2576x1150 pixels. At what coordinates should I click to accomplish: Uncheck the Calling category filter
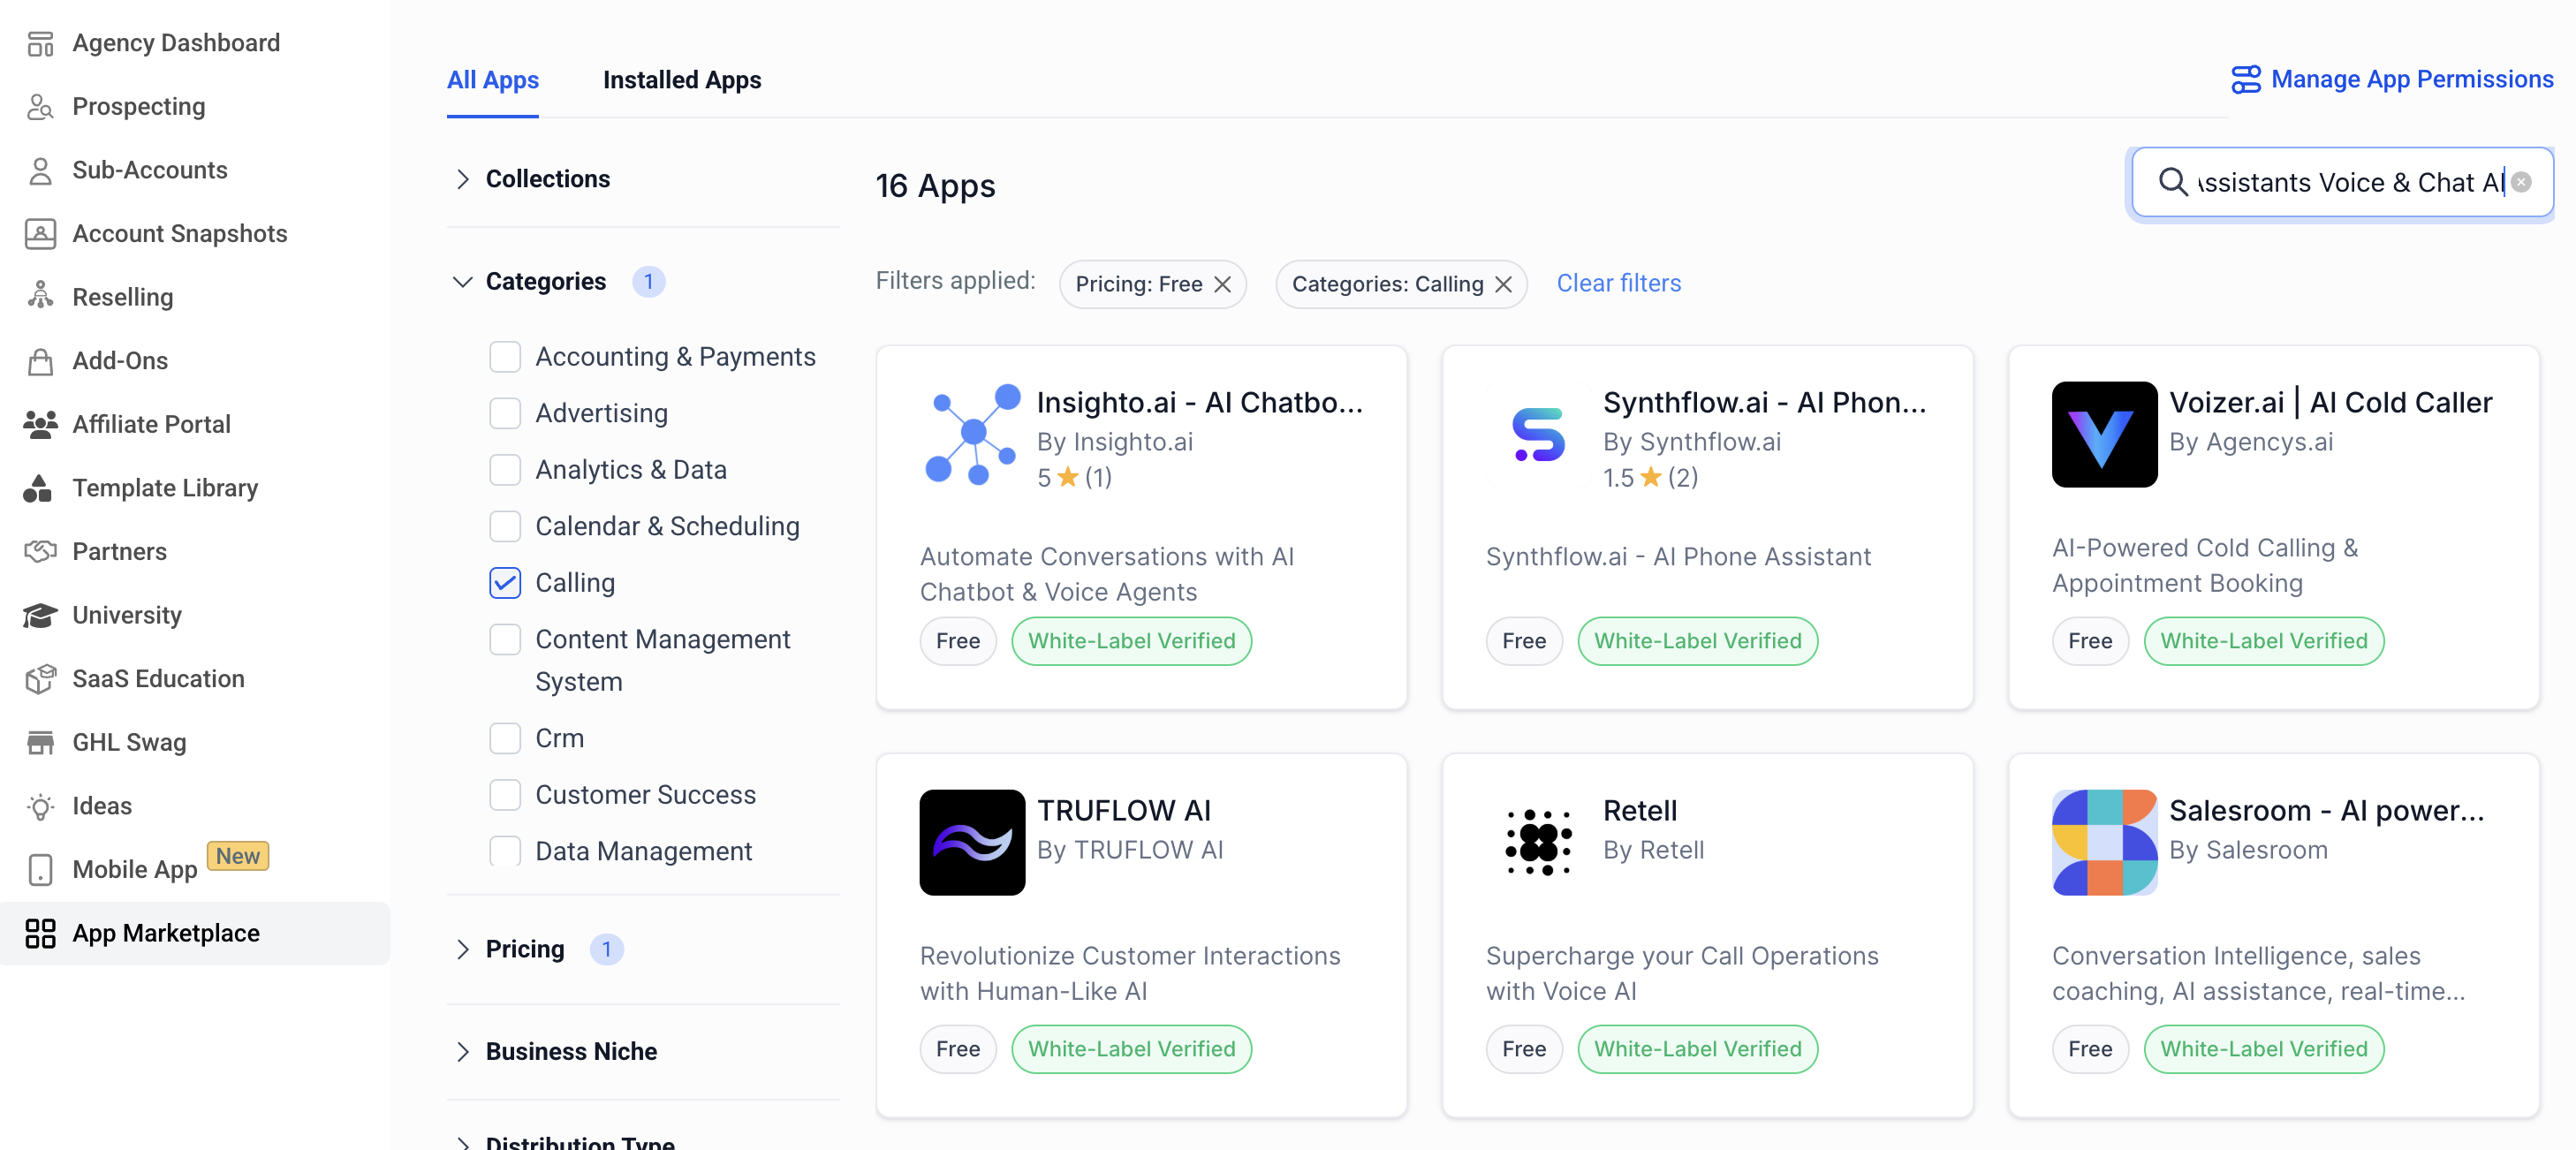pyautogui.click(x=506, y=583)
